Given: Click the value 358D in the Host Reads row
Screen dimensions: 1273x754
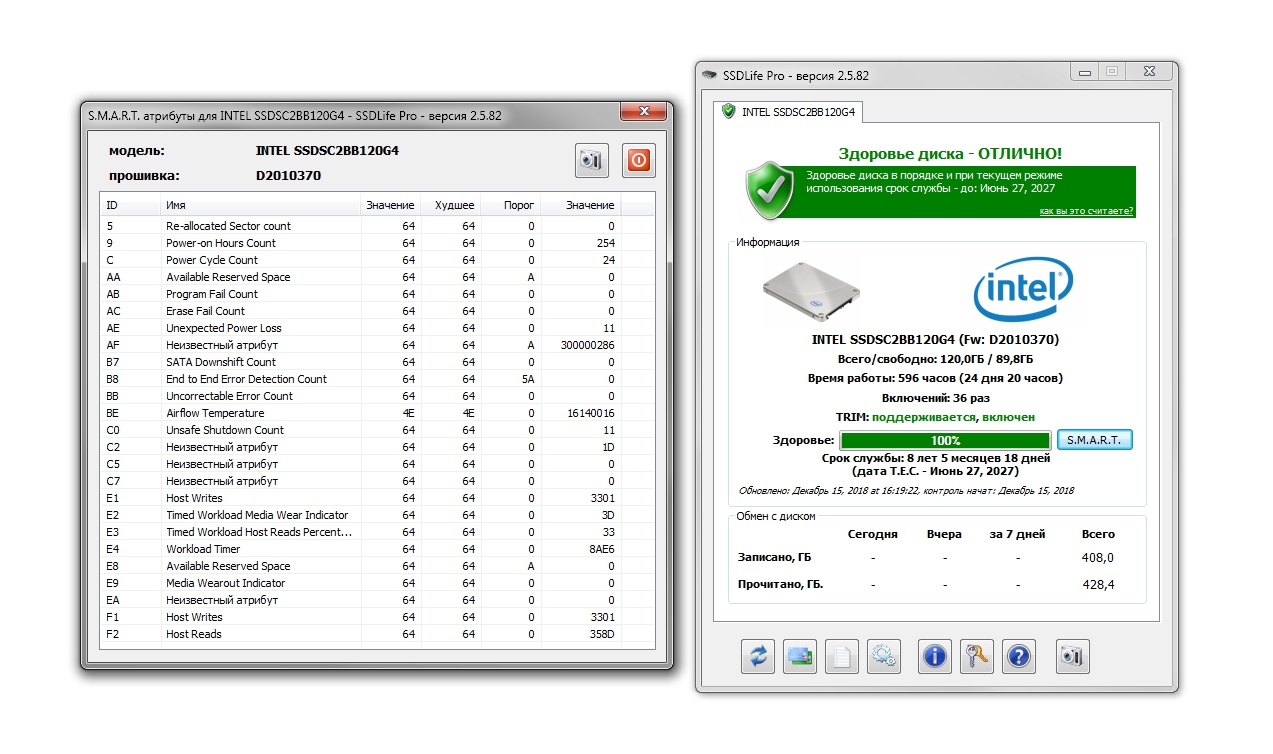Looking at the screenshot, I should click(x=601, y=634).
